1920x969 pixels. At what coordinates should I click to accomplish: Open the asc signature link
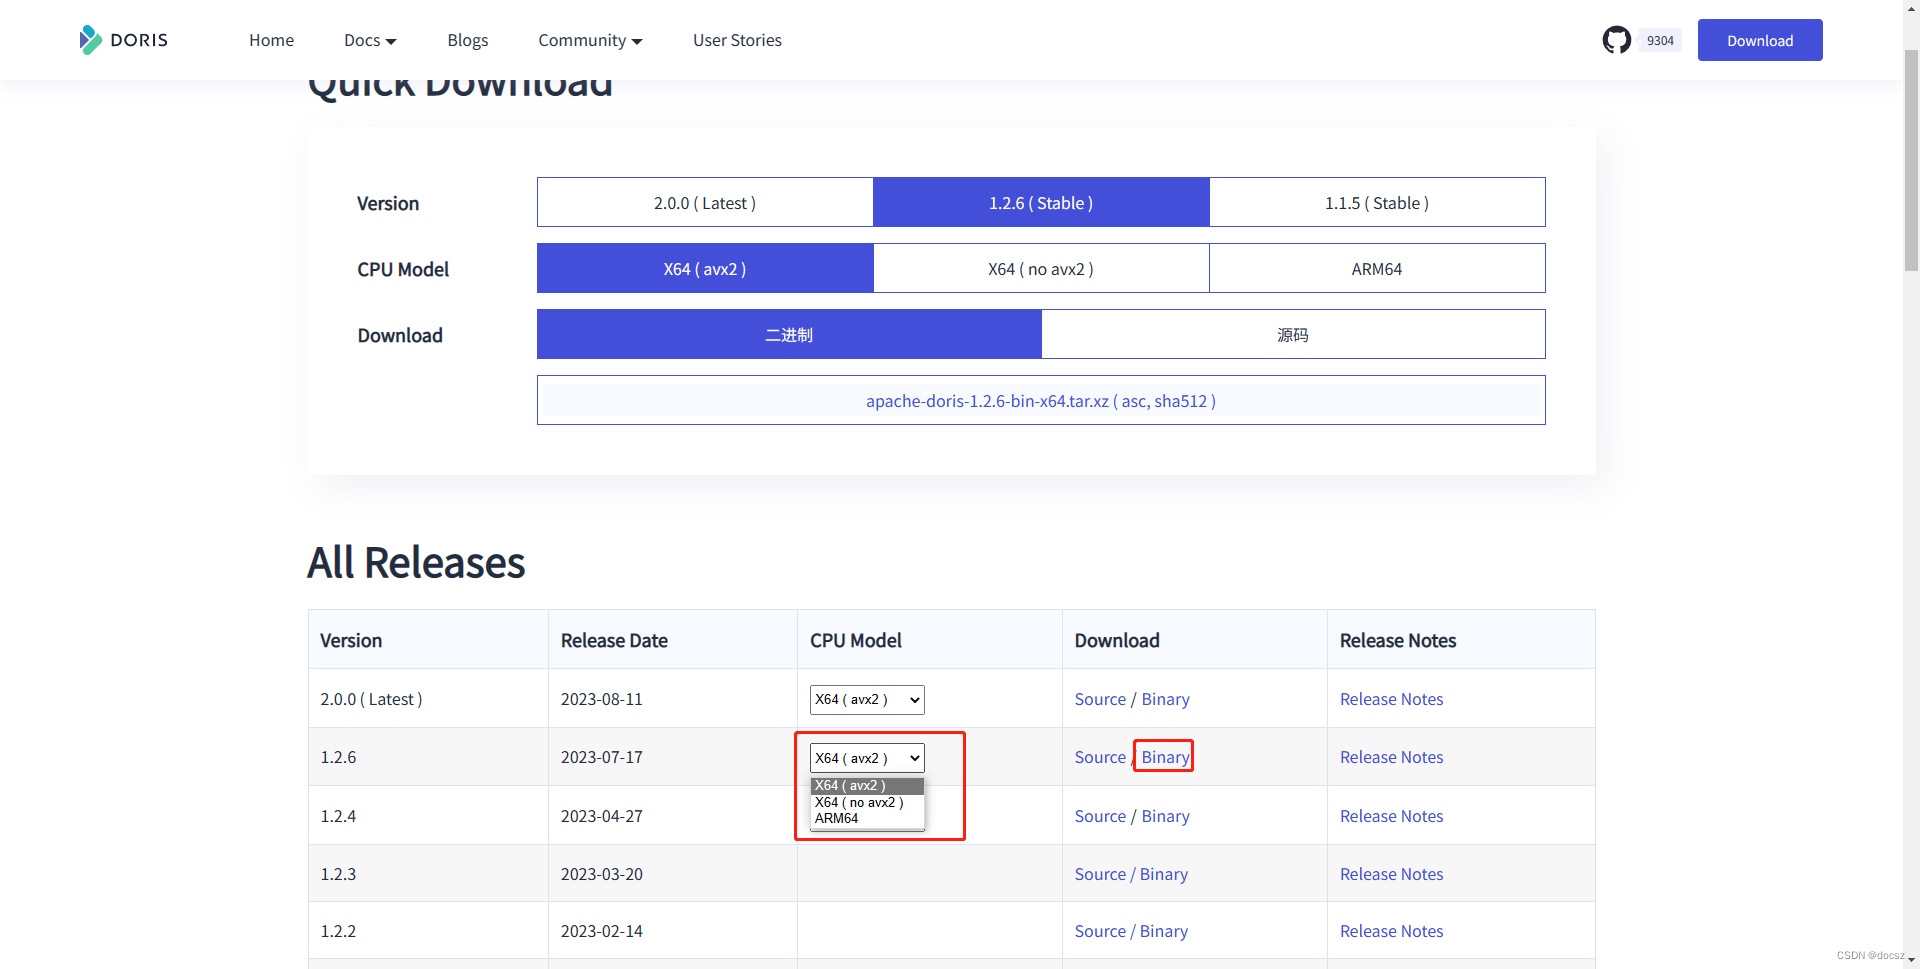coord(1133,401)
